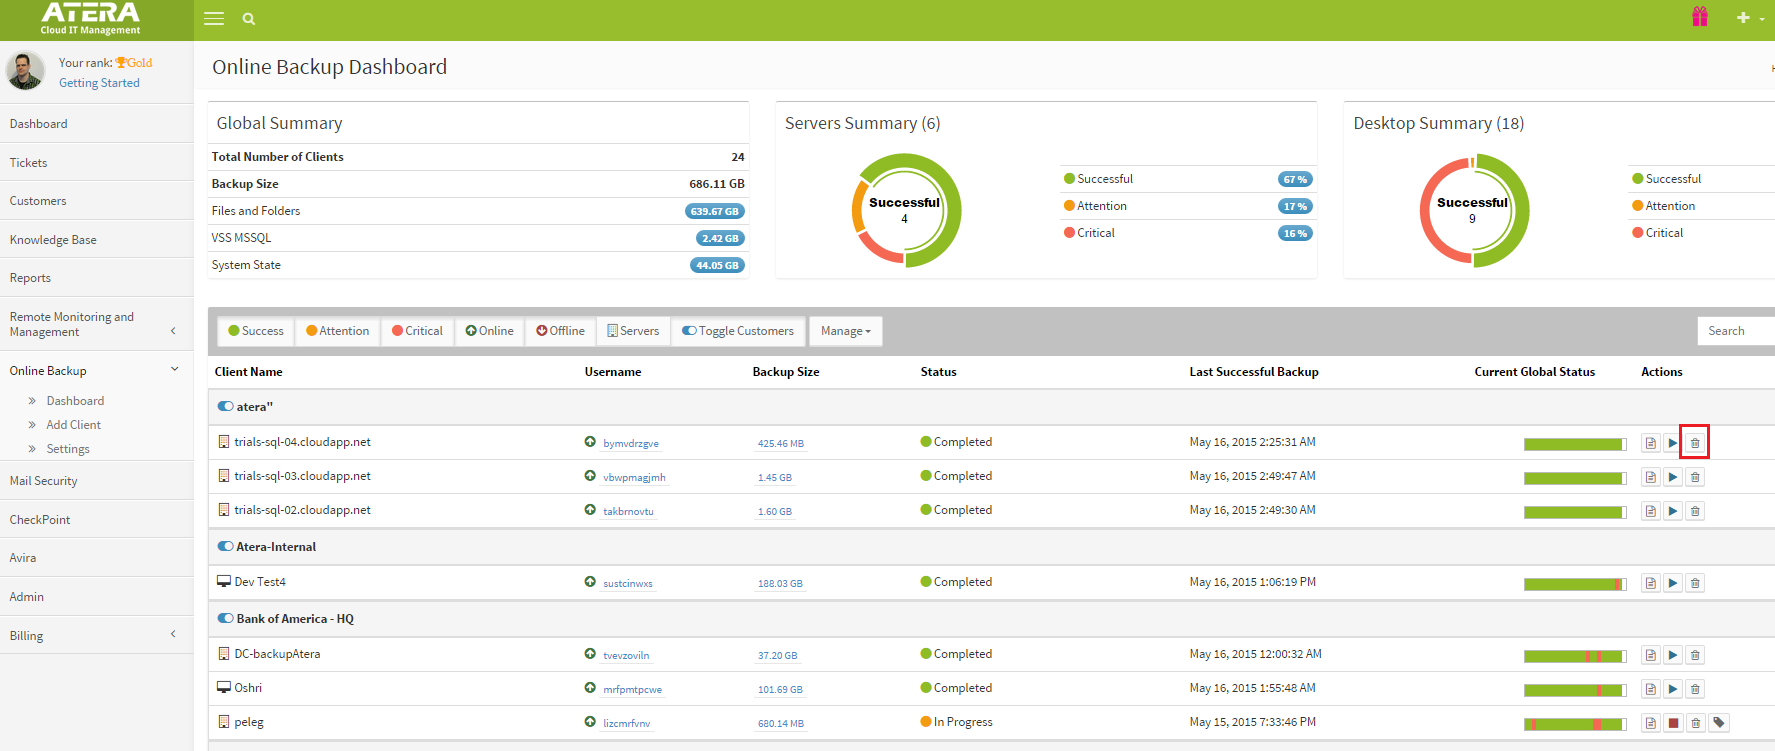The image size is (1775, 751).
Task: Select Add Client under Online Backup
Action: click(x=73, y=425)
